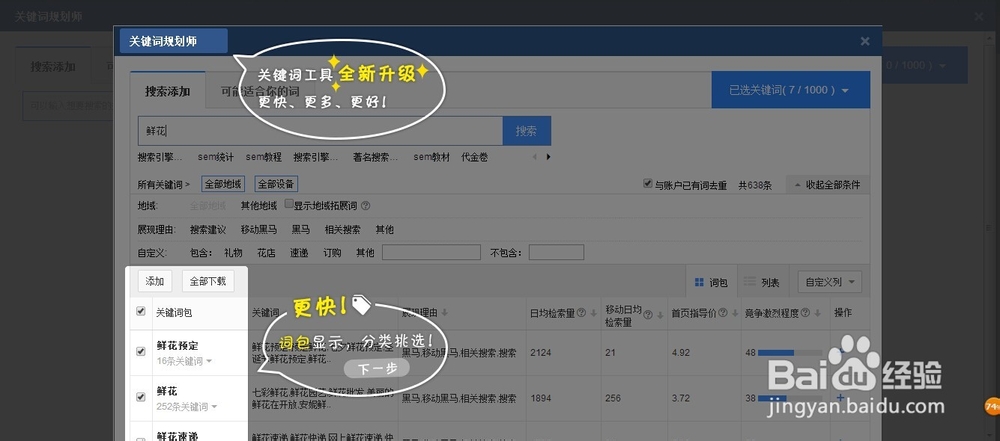The width and height of the screenshot is (1000, 441).
Task: Close the background 关键词规划师 window
Action: [x=978, y=16]
